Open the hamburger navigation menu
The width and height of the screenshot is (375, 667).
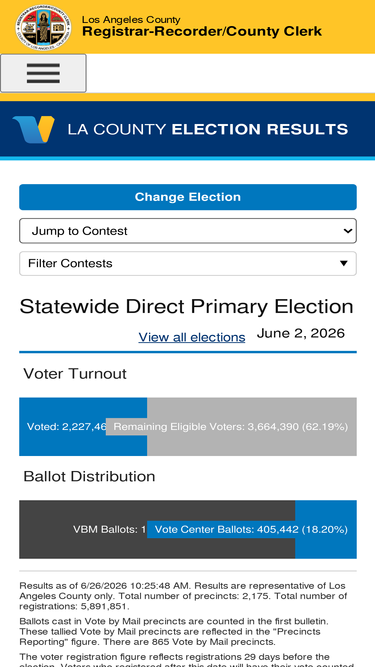43,73
